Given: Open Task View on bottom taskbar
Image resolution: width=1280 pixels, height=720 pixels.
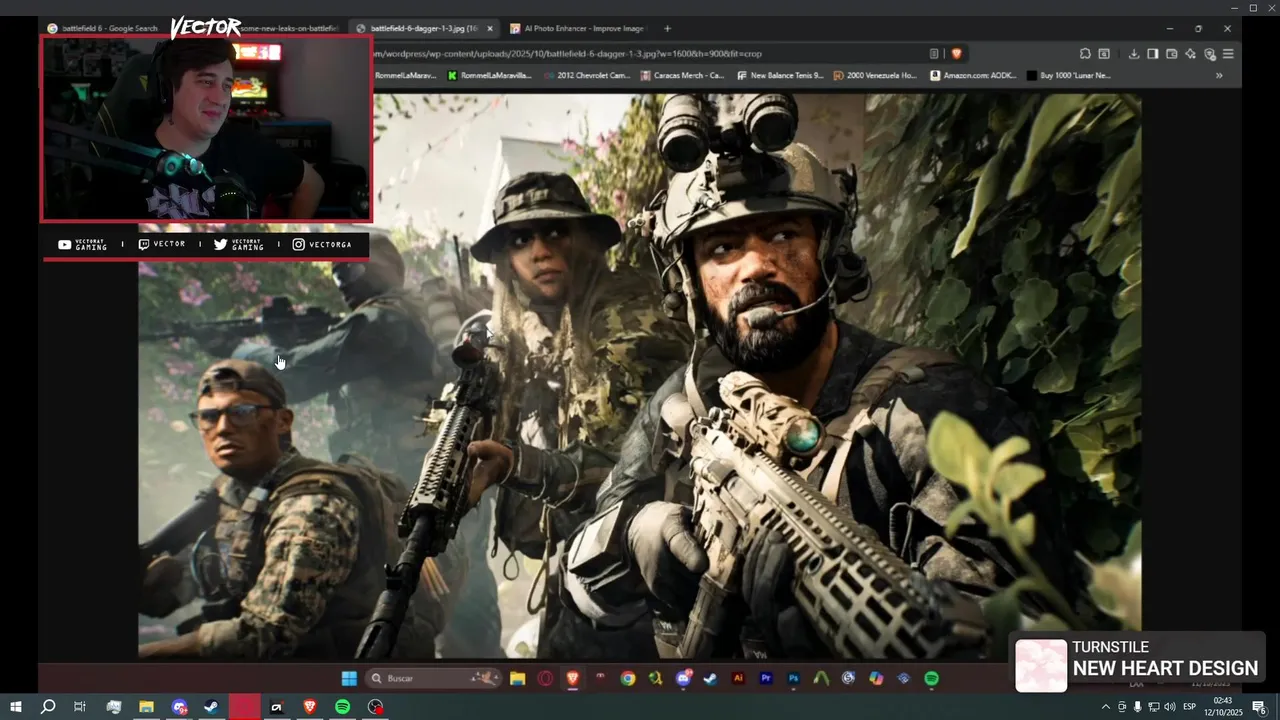Looking at the screenshot, I should point(80,707).
